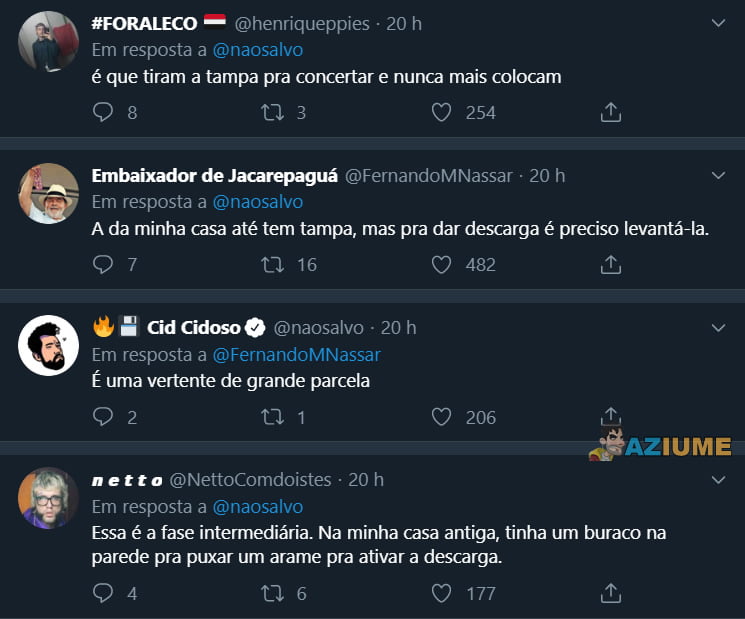Retweet the tweet with 16 retweets
This screenshot has width=745, height=619.
coord(272,265)
